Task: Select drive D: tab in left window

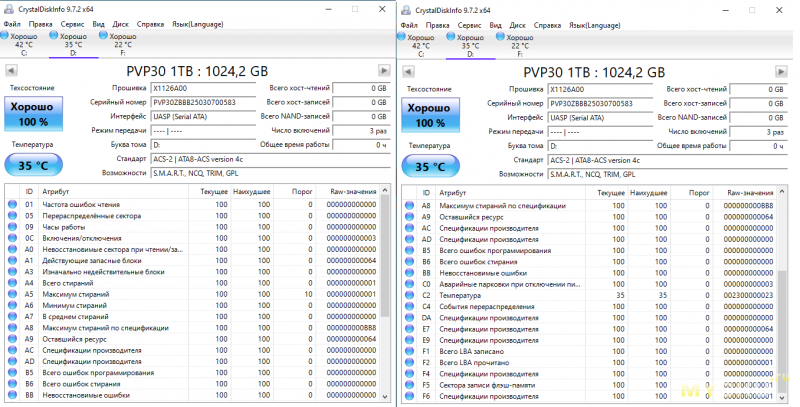Action: [x=74, y=44]
